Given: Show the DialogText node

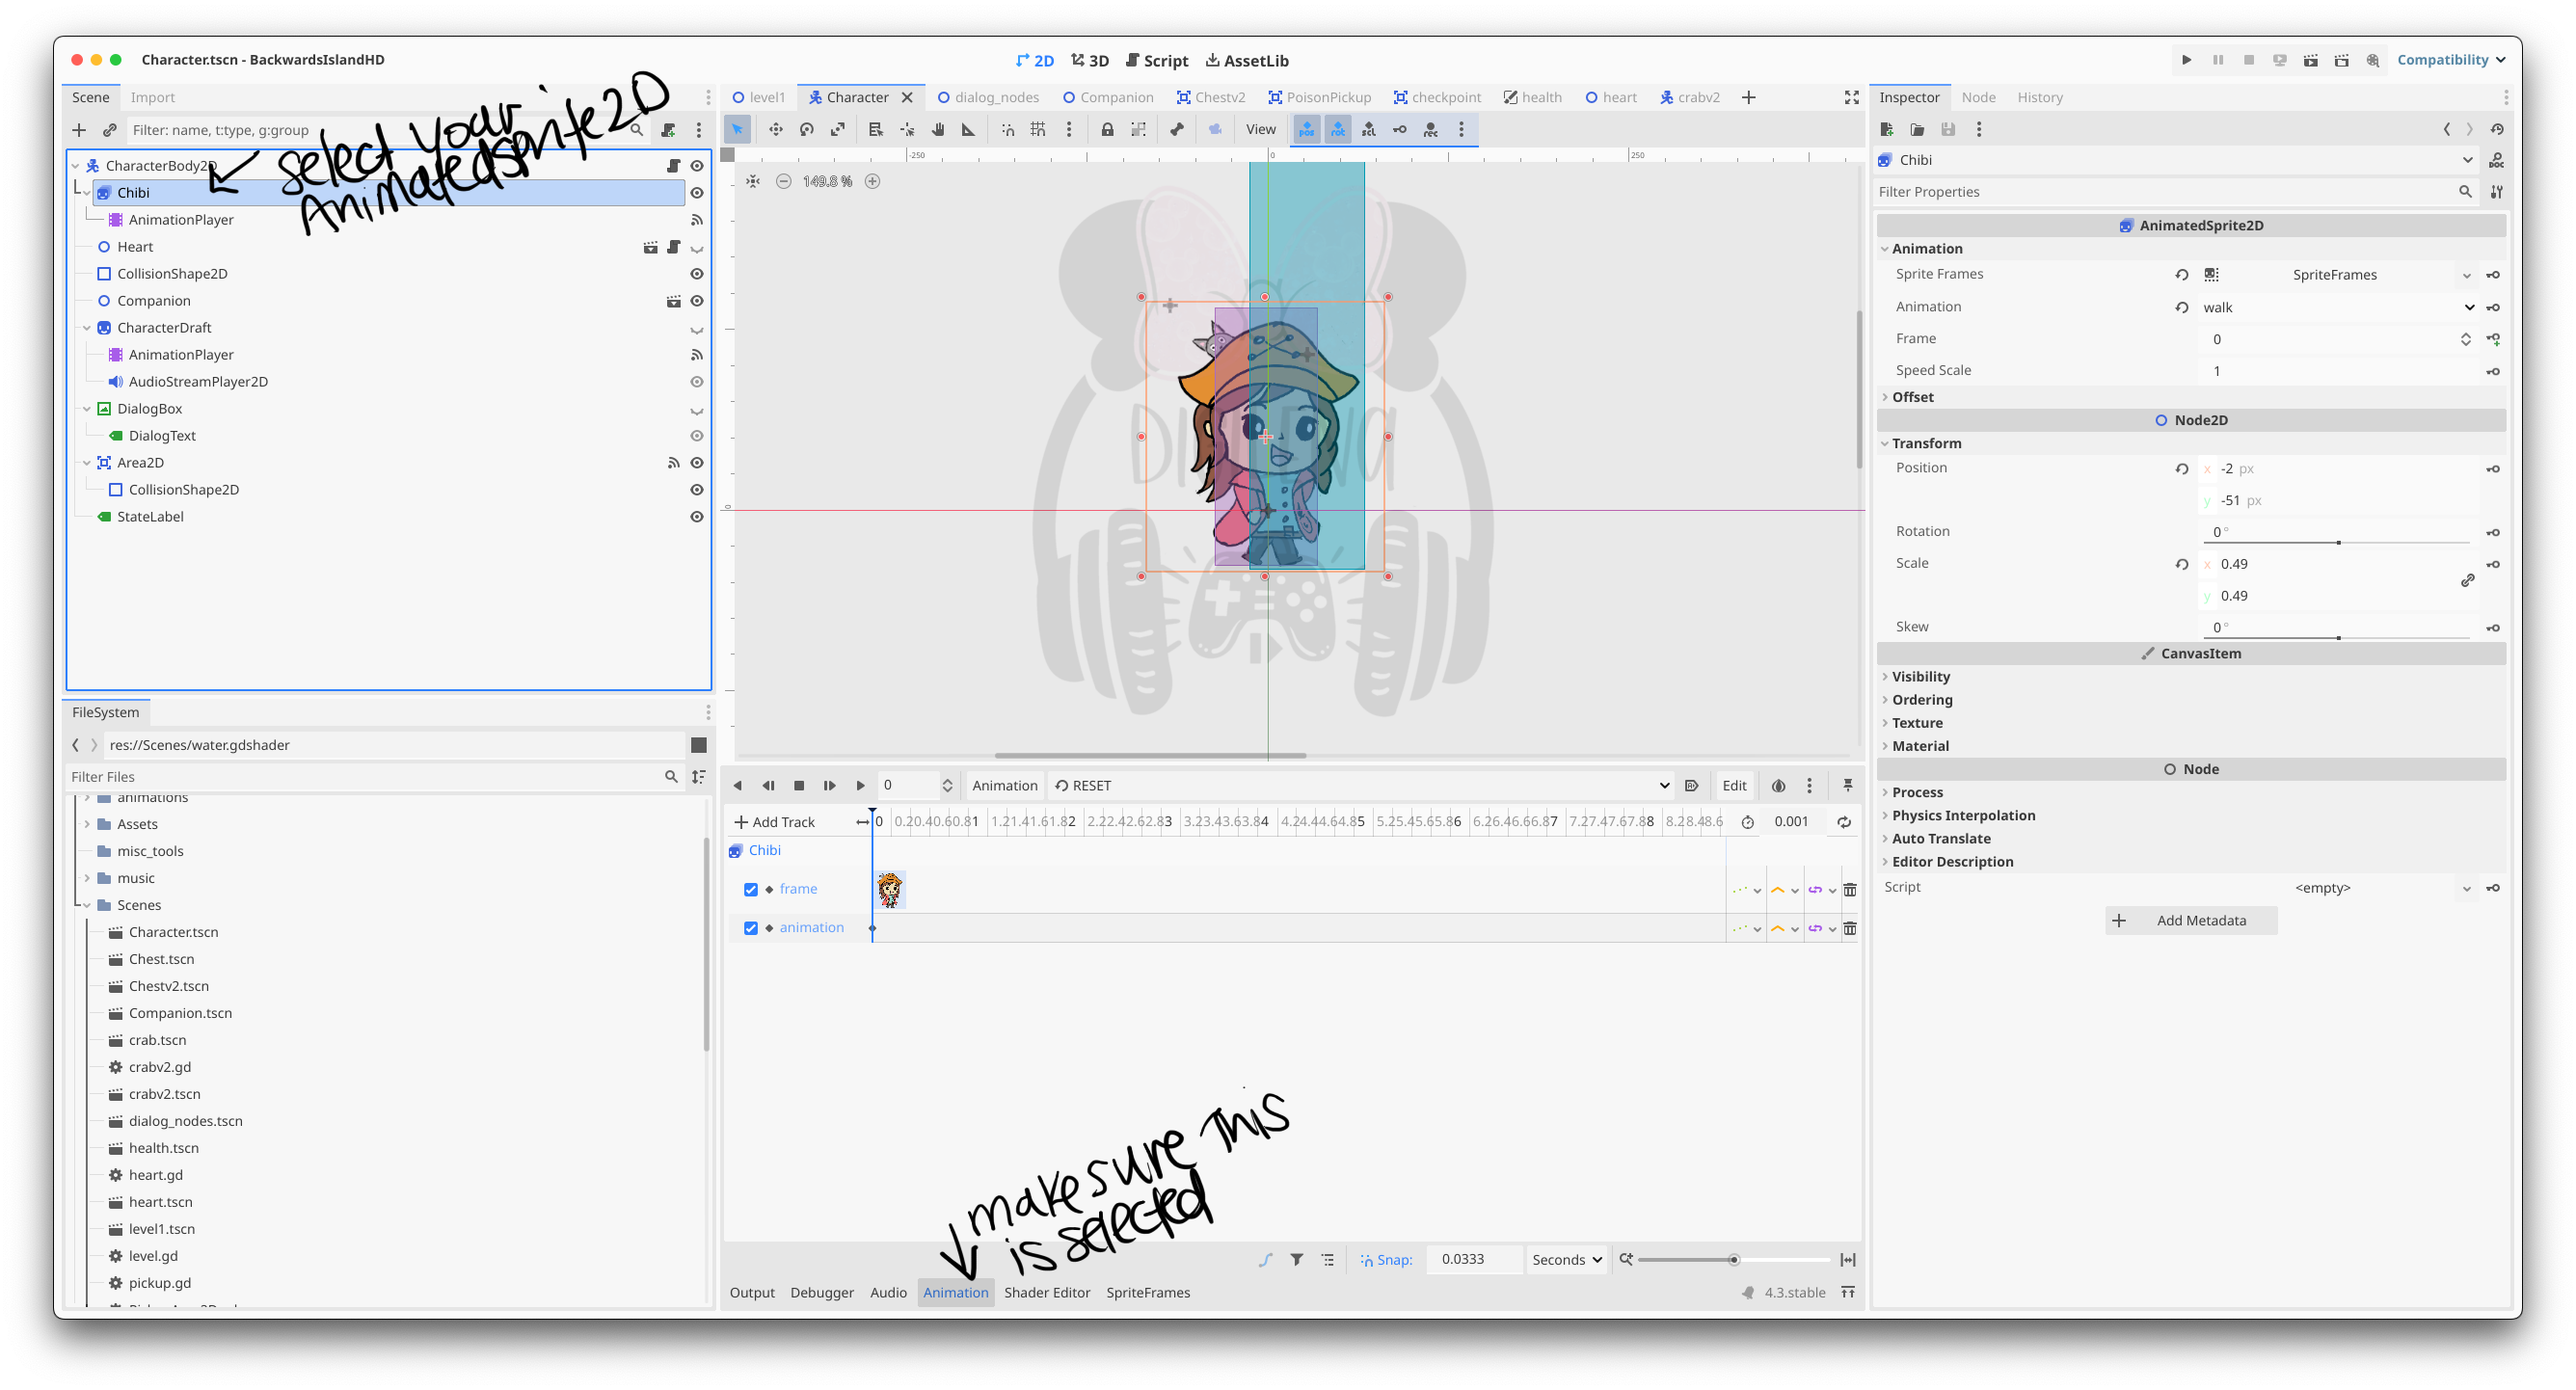Looking at the screenshot, I should tap(697, 436).
